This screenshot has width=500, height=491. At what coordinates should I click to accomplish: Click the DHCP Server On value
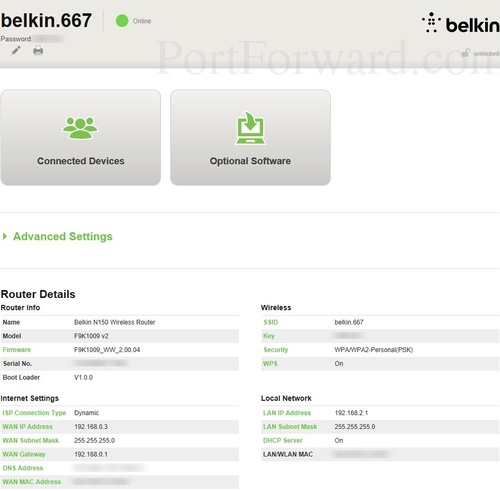tap(339, 440)
